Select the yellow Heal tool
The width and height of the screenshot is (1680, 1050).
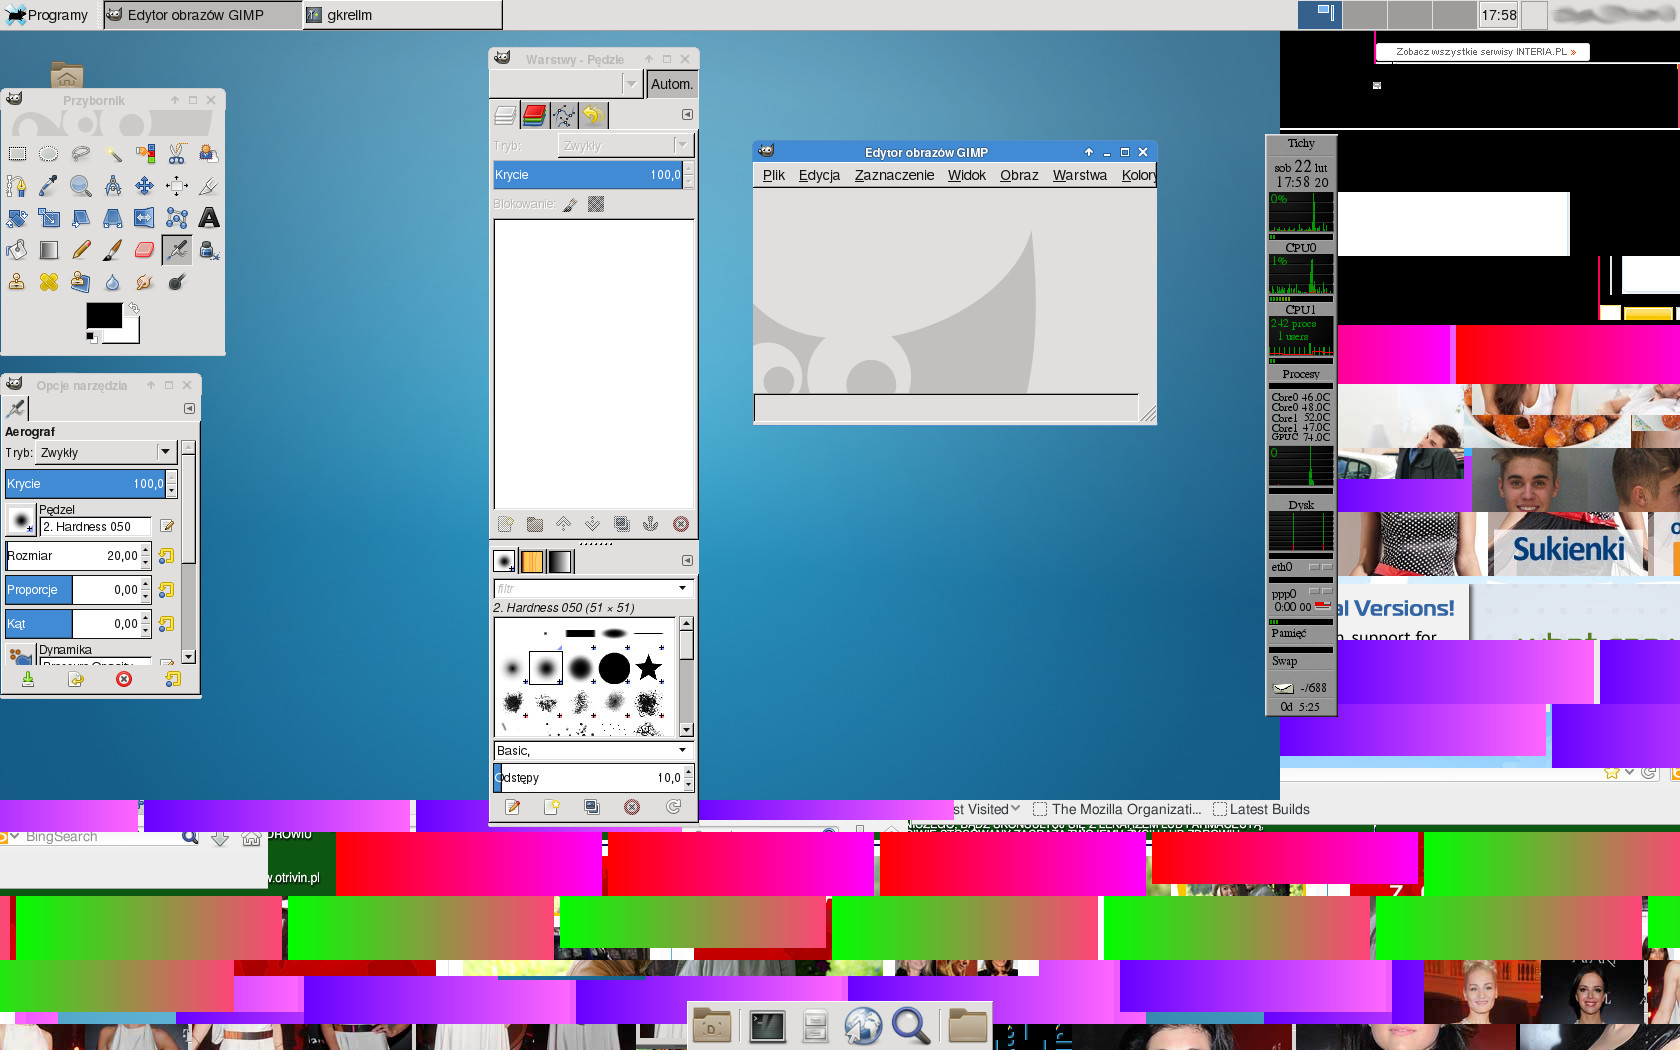click(48, 282)
